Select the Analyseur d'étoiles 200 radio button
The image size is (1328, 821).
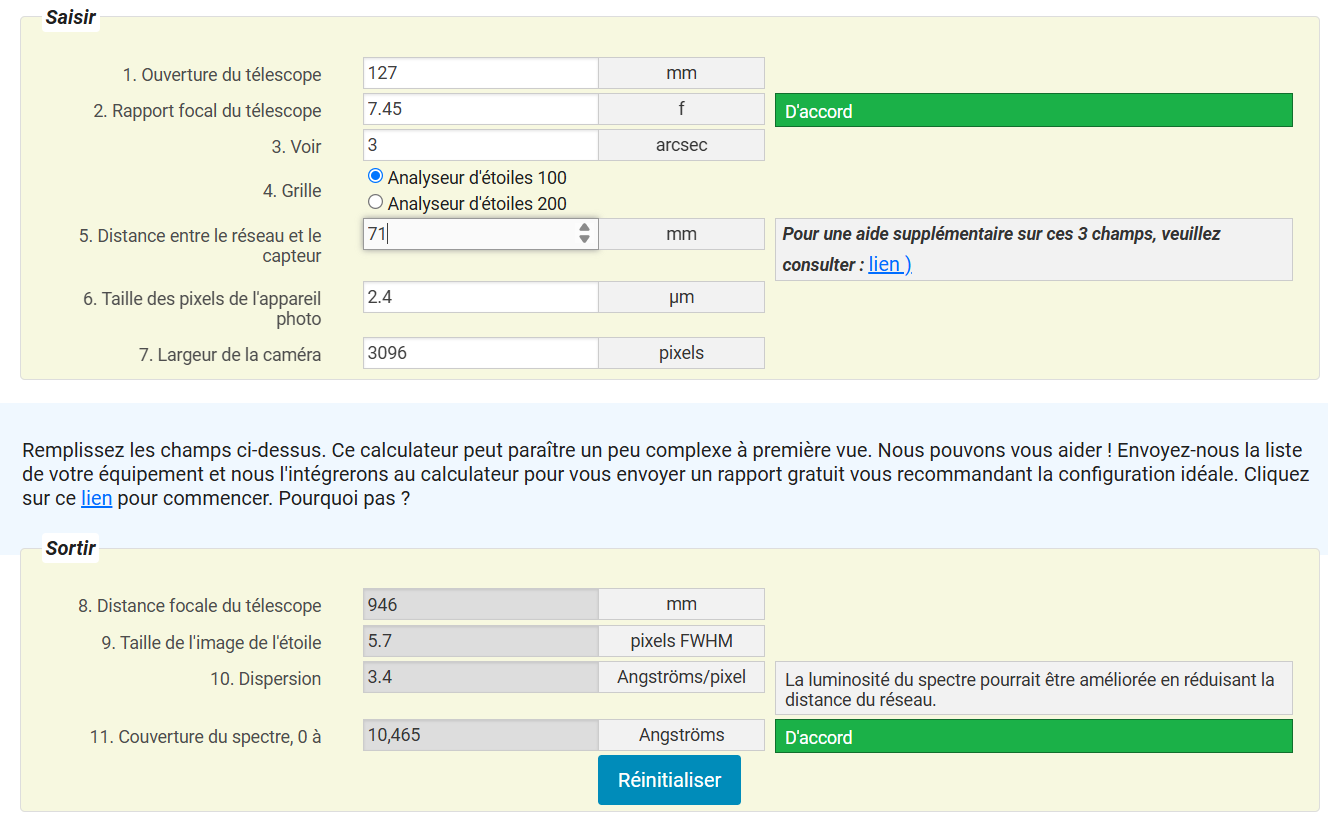click(376, 202)
